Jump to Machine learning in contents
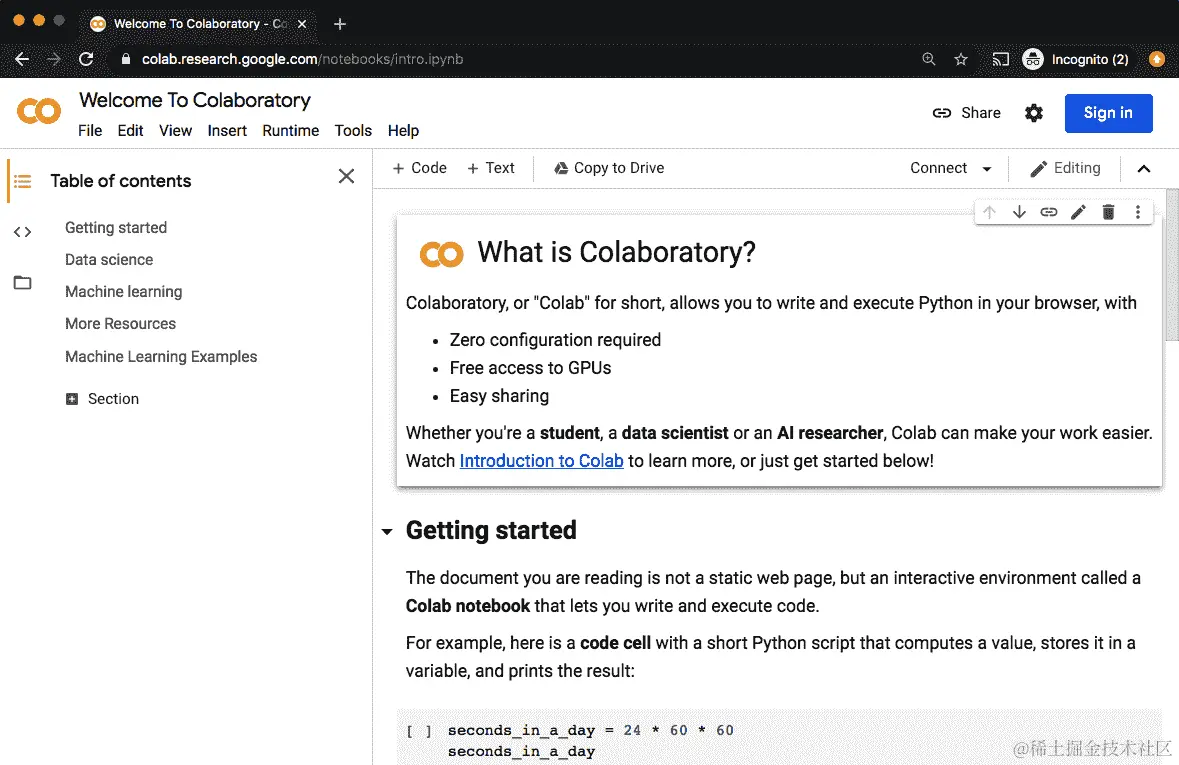The image size is (1179, 765). pyautogui.click(x=123, y=292)
